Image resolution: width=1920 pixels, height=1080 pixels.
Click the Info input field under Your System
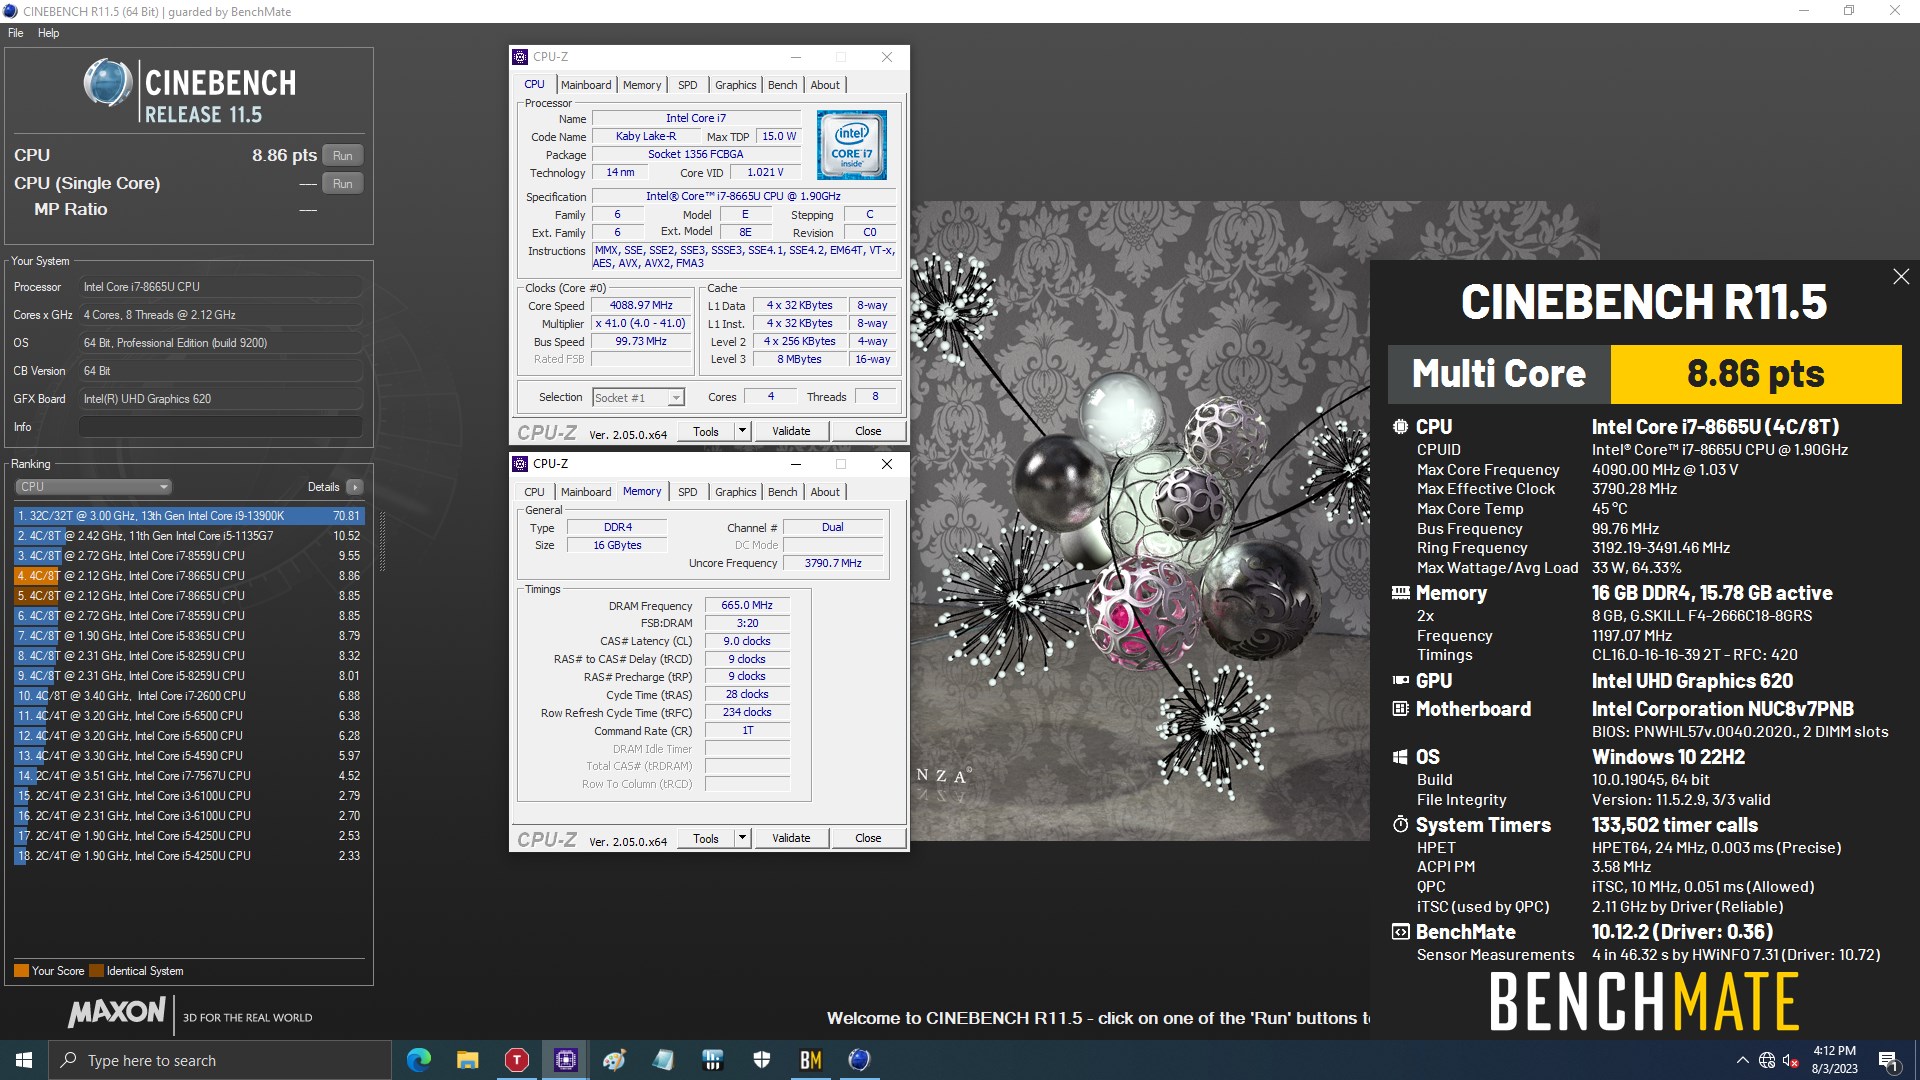point(220,427)
